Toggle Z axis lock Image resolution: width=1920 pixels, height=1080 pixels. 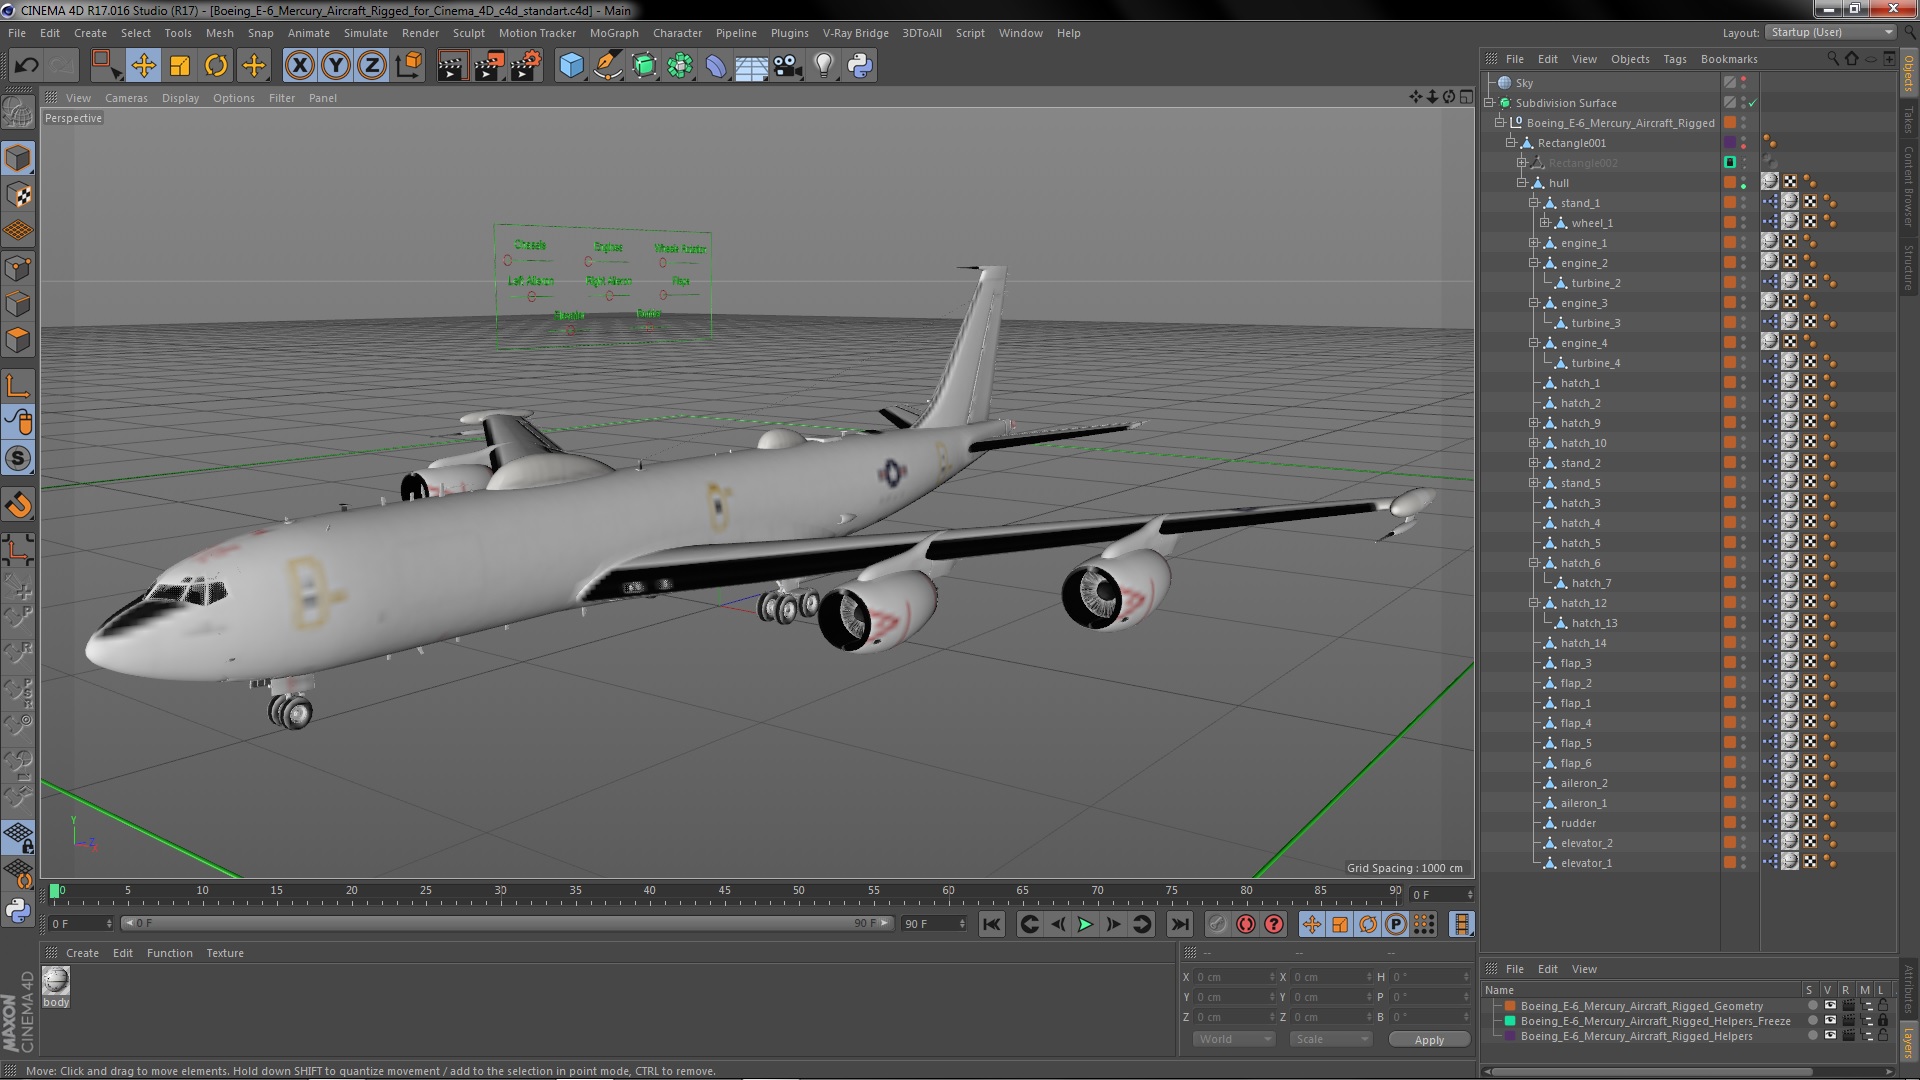coord(372,66)
